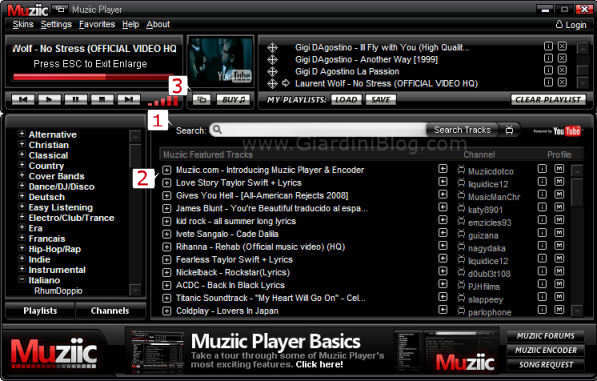This screenshot has width=597, height=381.
Task: Show info icon on ACDC Back In Black row
Action: 542,284
